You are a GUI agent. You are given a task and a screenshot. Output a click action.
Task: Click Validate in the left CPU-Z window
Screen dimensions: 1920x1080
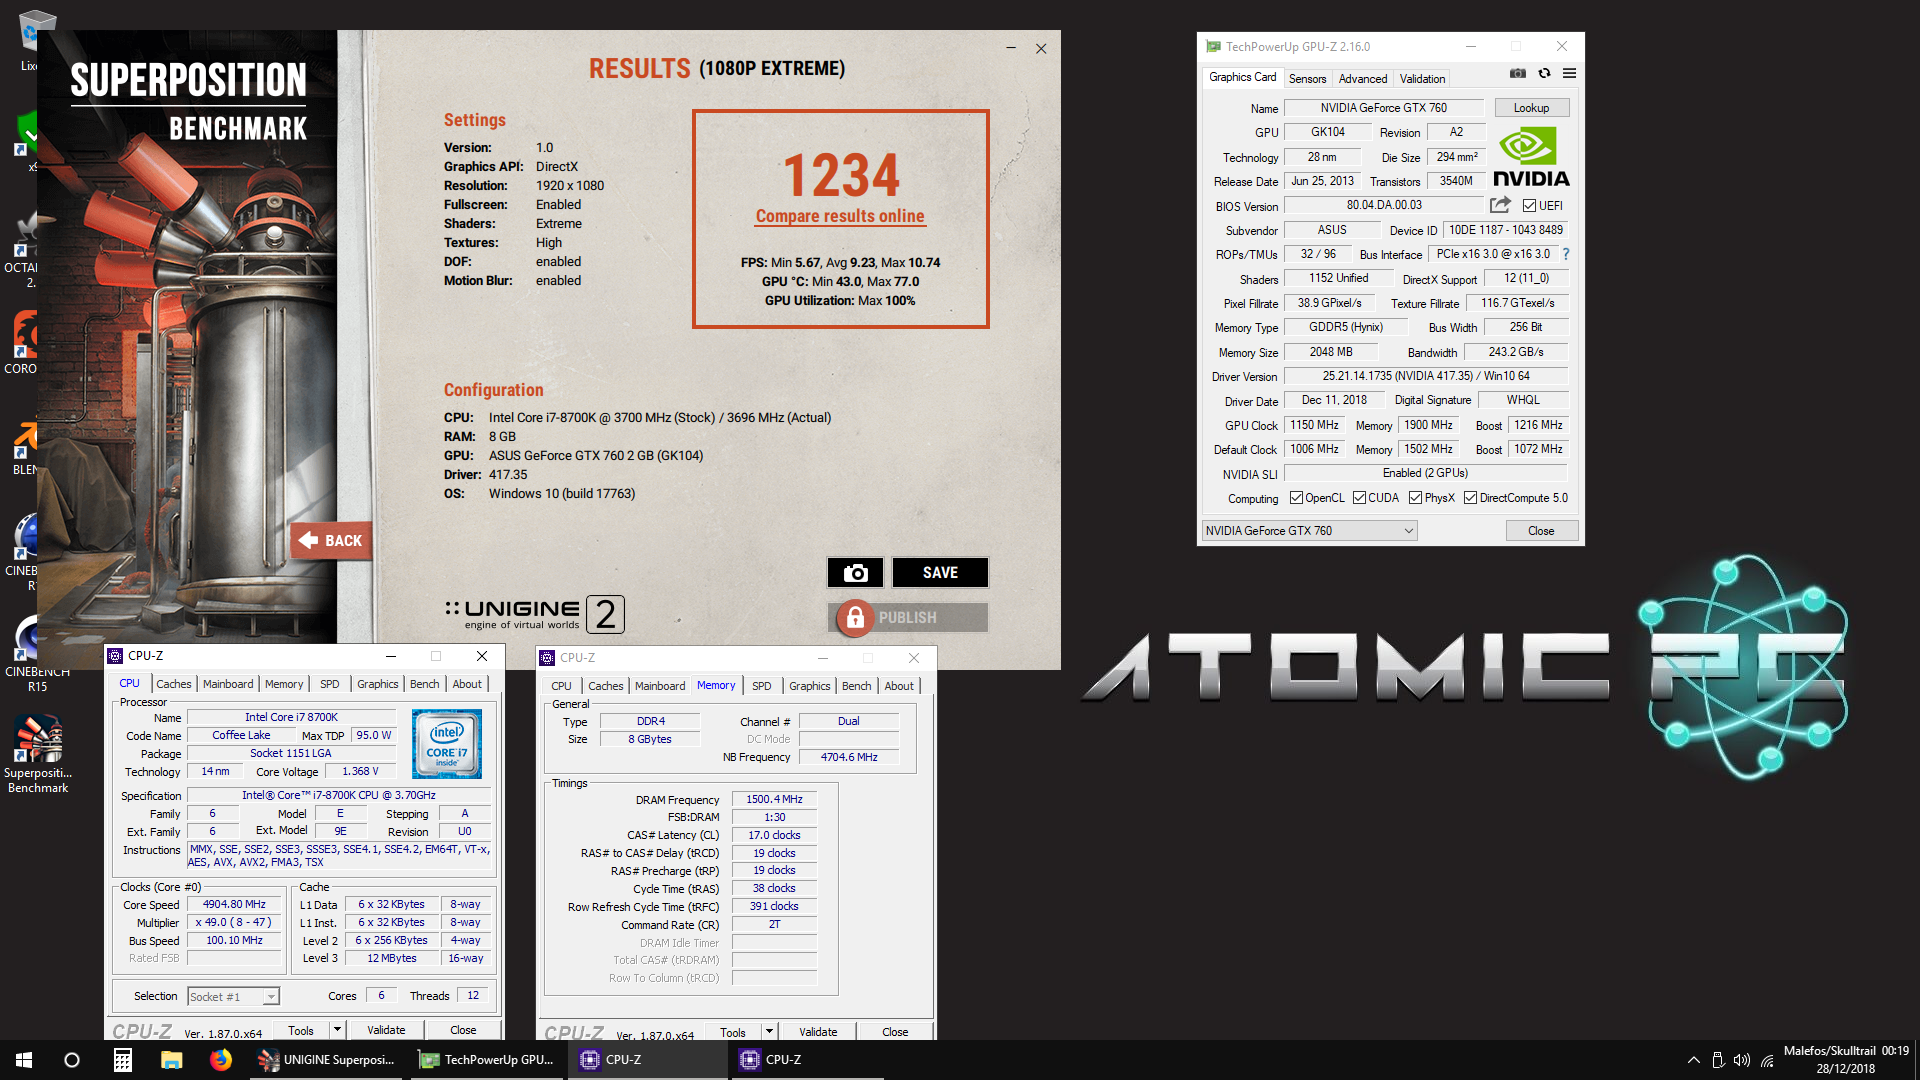[386, 1030]
